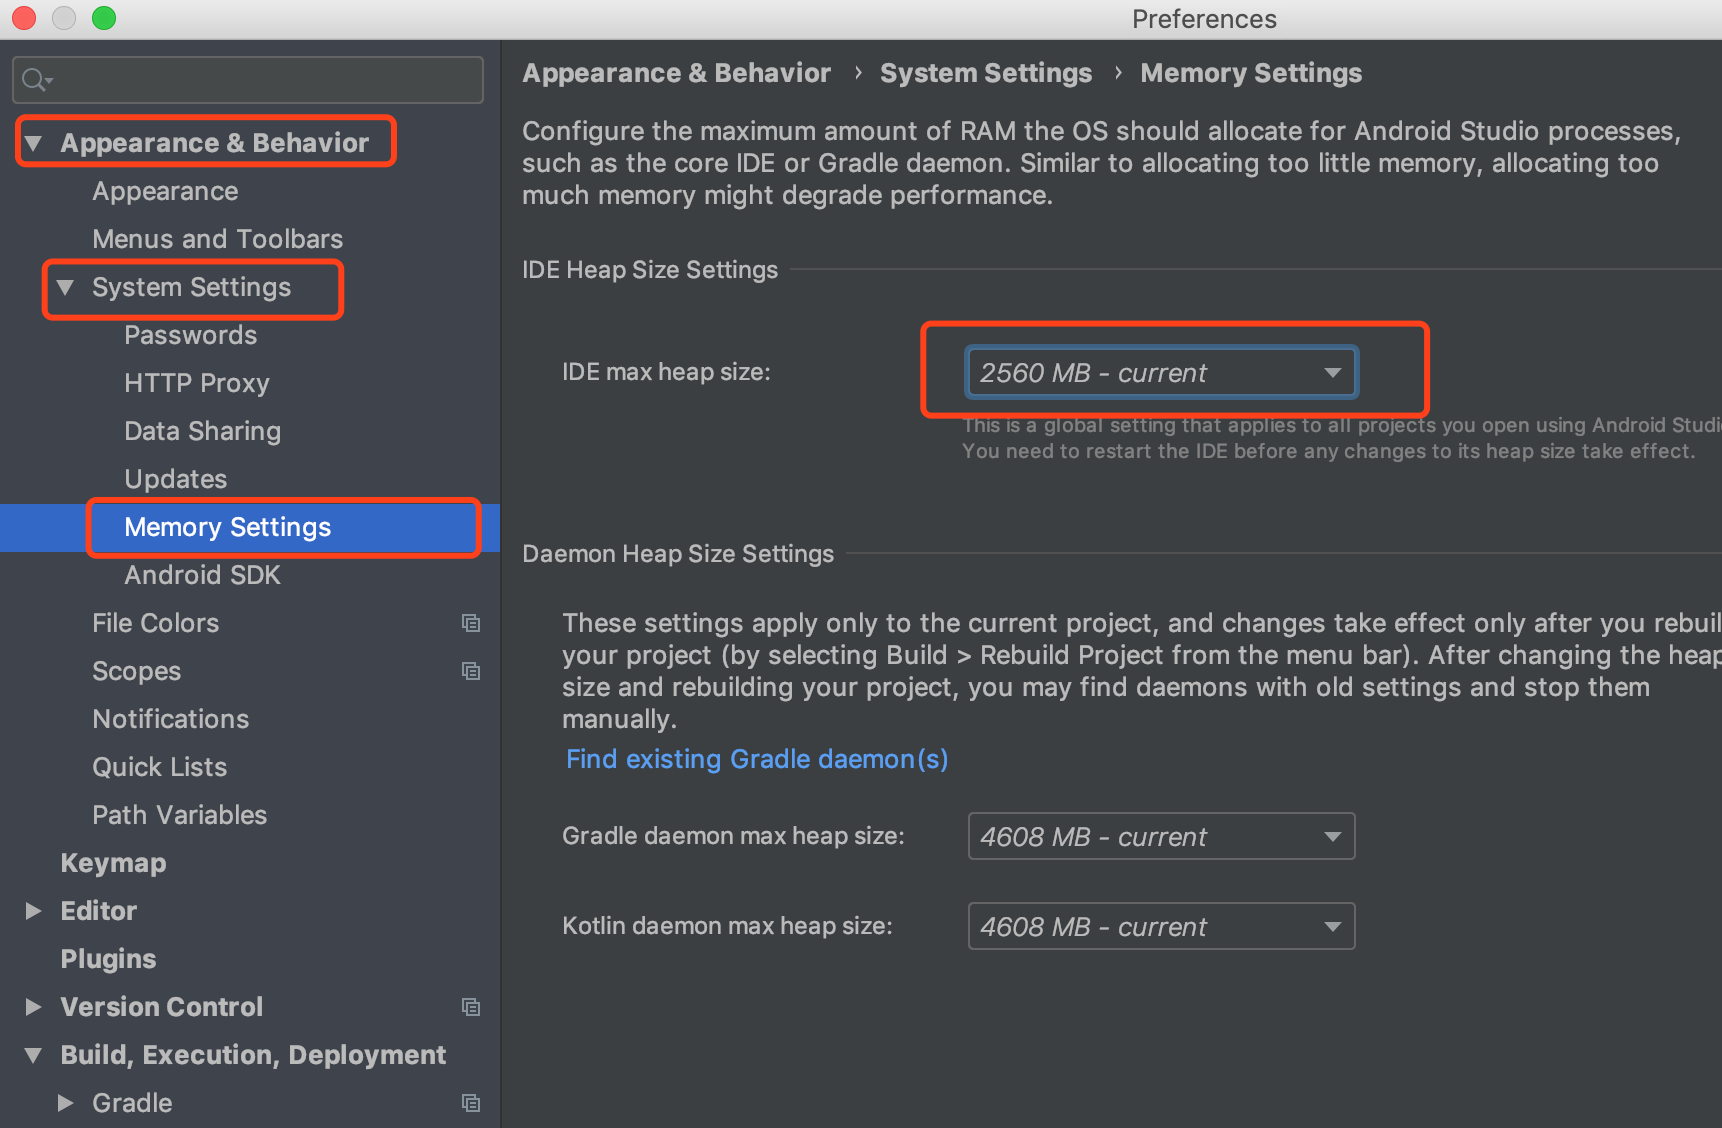Viewport: 1722px width, 1128px height.
Task: Collapse the System Settings tree node
Action: coord(66,287)
